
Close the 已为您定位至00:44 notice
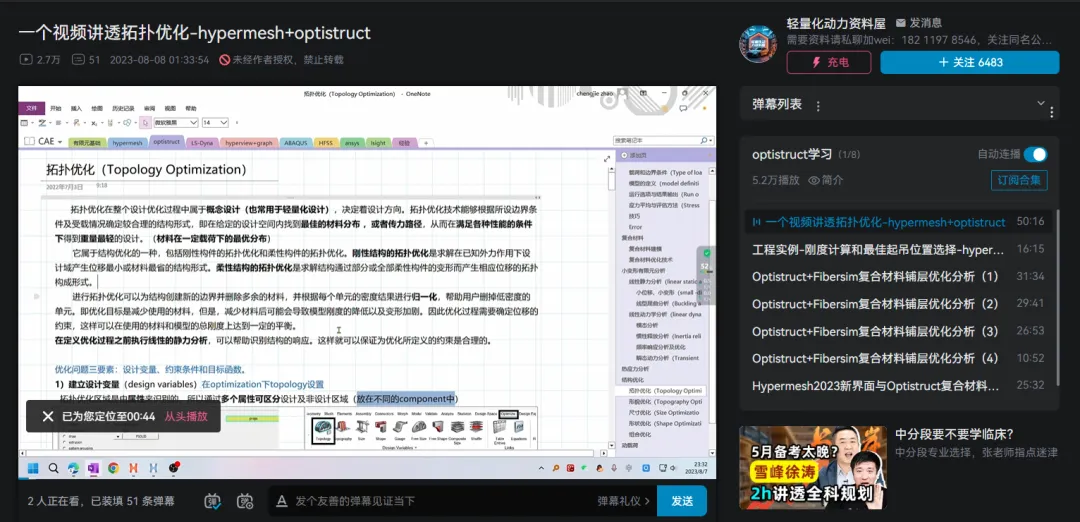[x=48, y=416]
